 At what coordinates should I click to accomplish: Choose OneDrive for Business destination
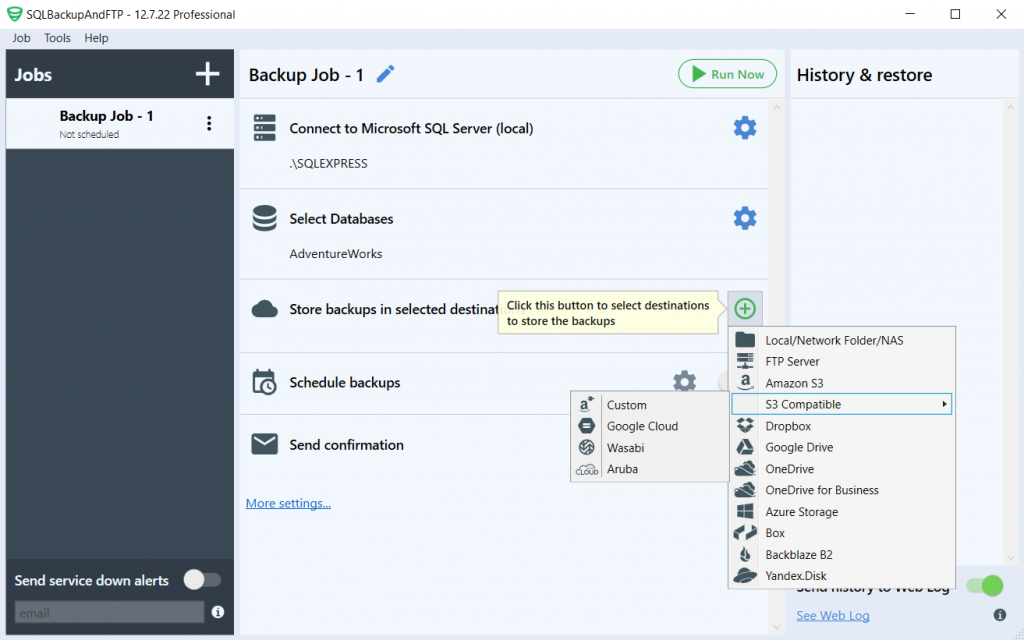click(x=842, y=490)
